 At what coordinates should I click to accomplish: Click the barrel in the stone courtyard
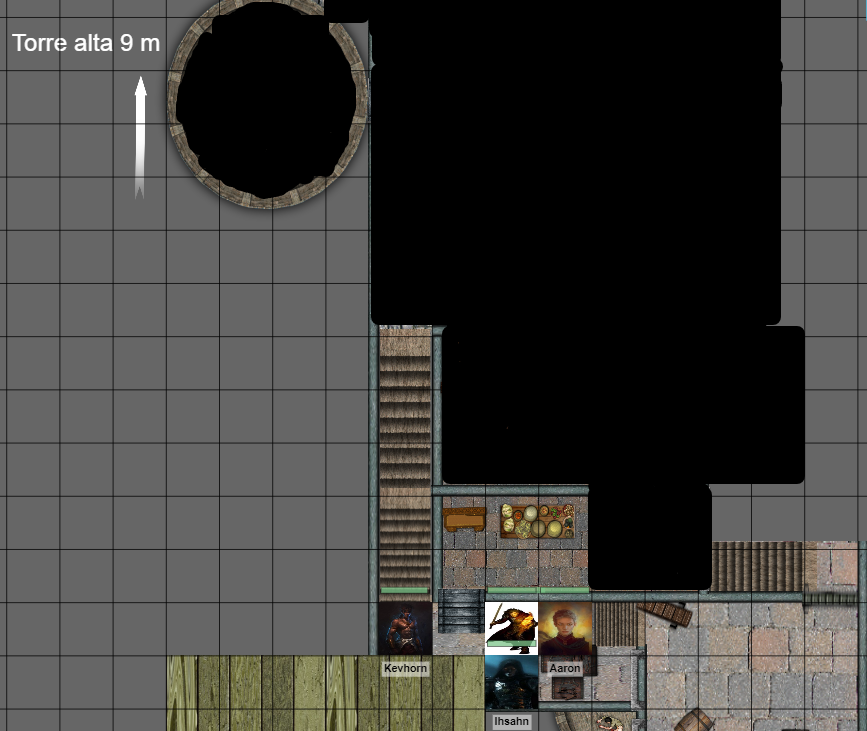[694, 722]
